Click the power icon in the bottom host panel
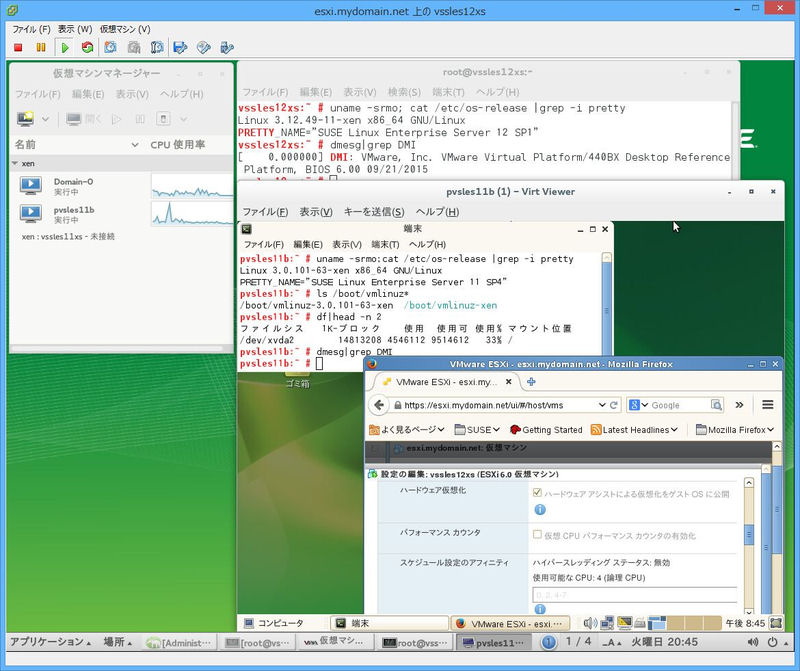Viewport: 800px width, 671px height. pos(772,642)
